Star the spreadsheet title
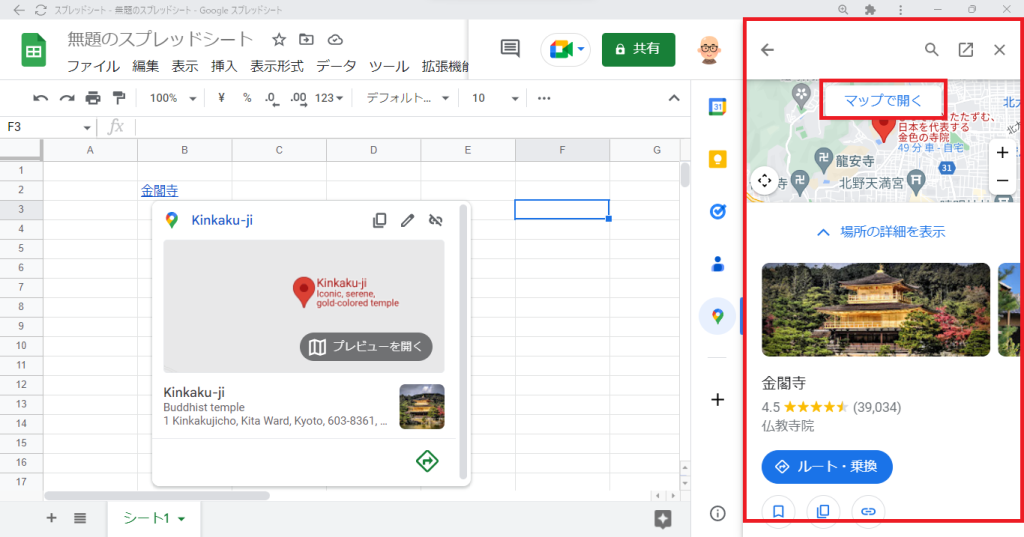This screenshot has height=537, width=1024. (279, 40)
